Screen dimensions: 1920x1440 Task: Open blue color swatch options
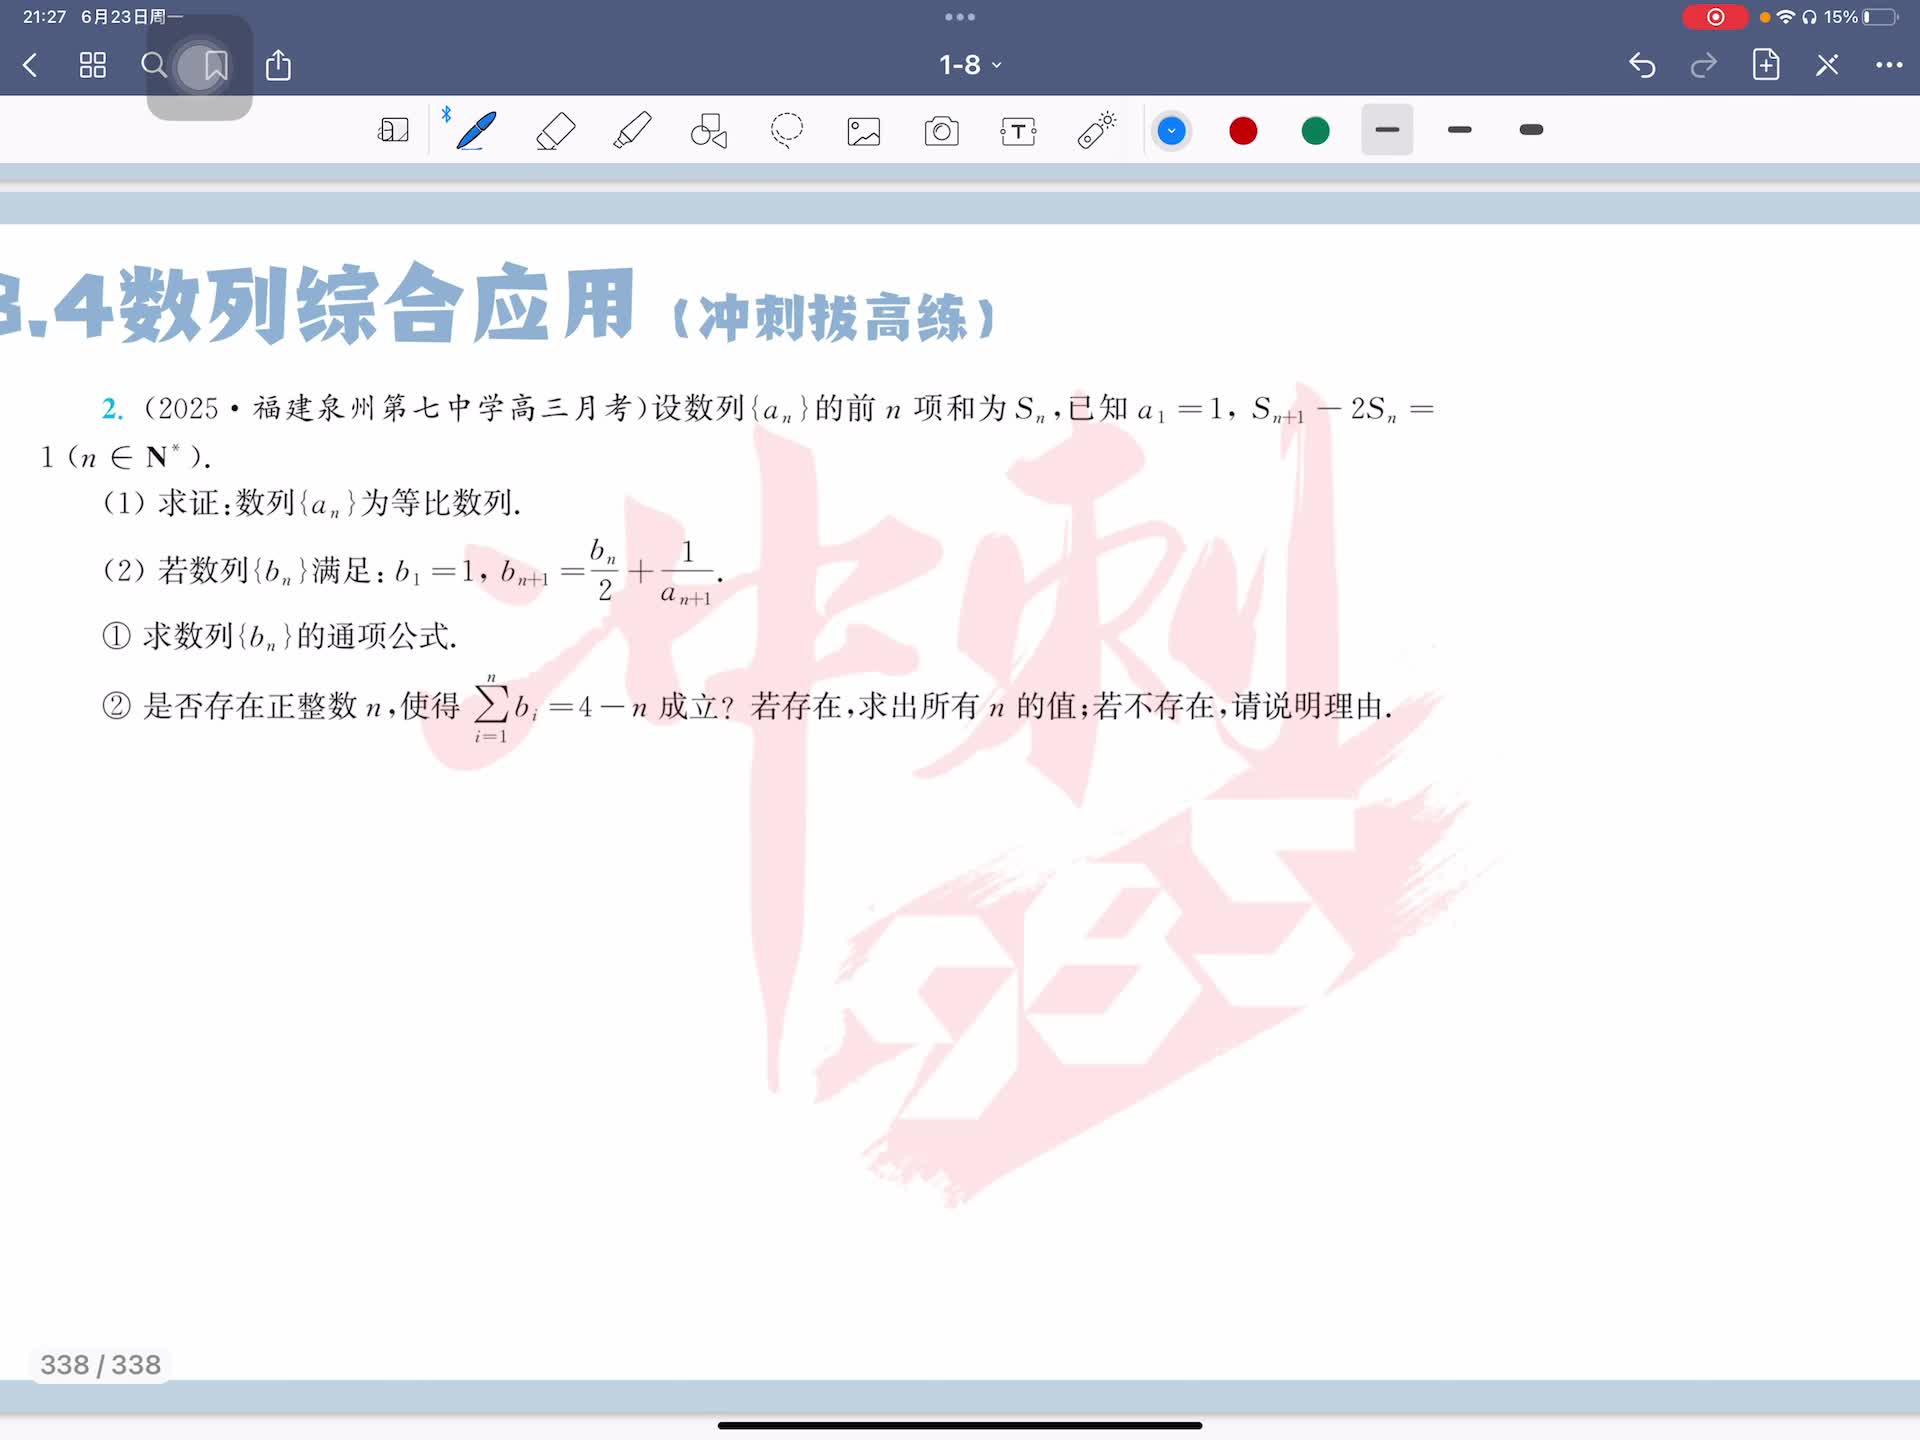tap(1171, 131)
